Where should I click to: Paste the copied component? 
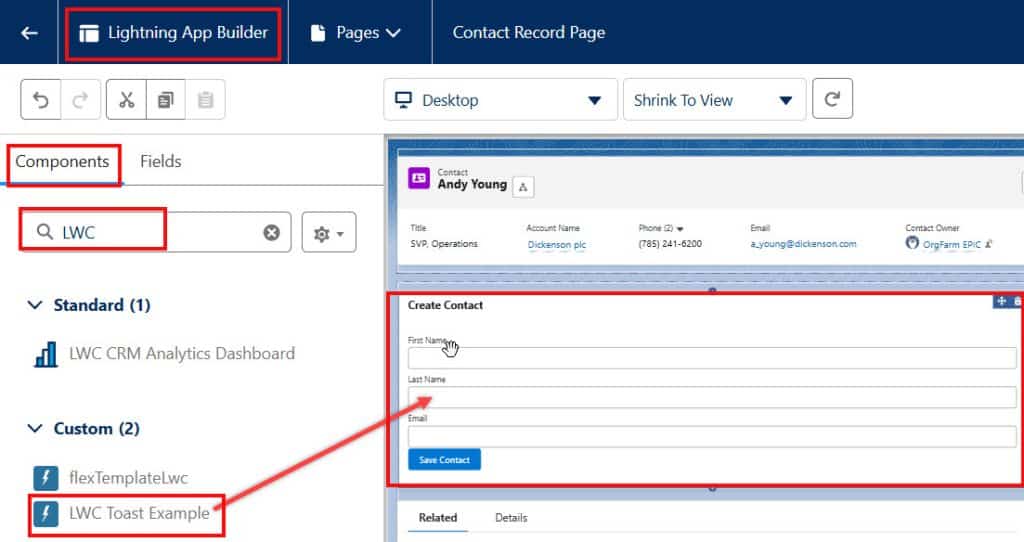(206, 100)
